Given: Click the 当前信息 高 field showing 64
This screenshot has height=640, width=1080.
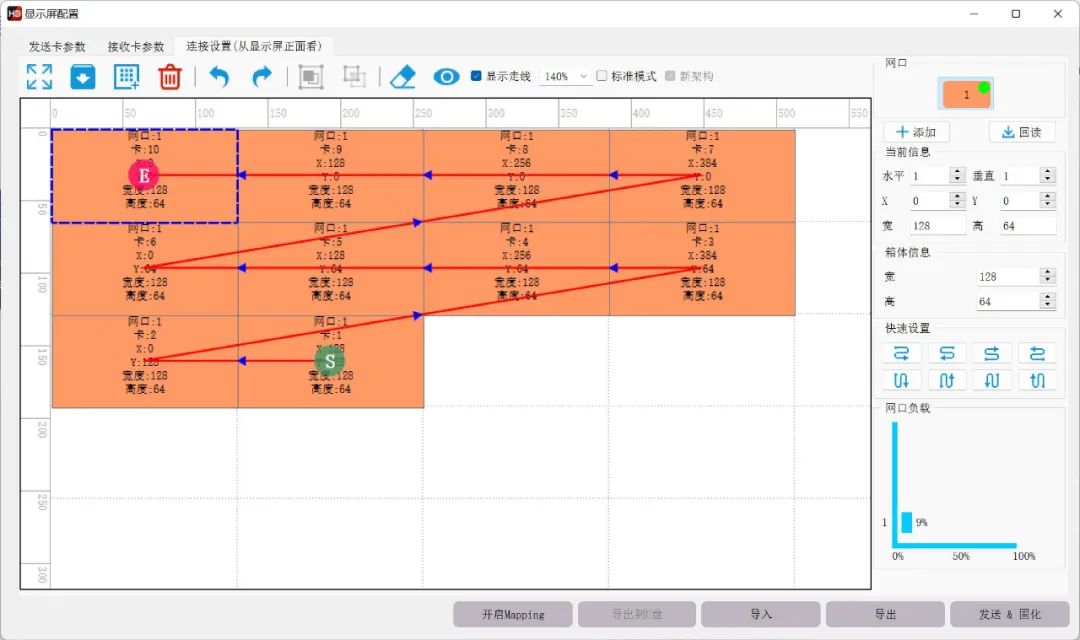Looking at the screenshot, I should (1028, 226).
